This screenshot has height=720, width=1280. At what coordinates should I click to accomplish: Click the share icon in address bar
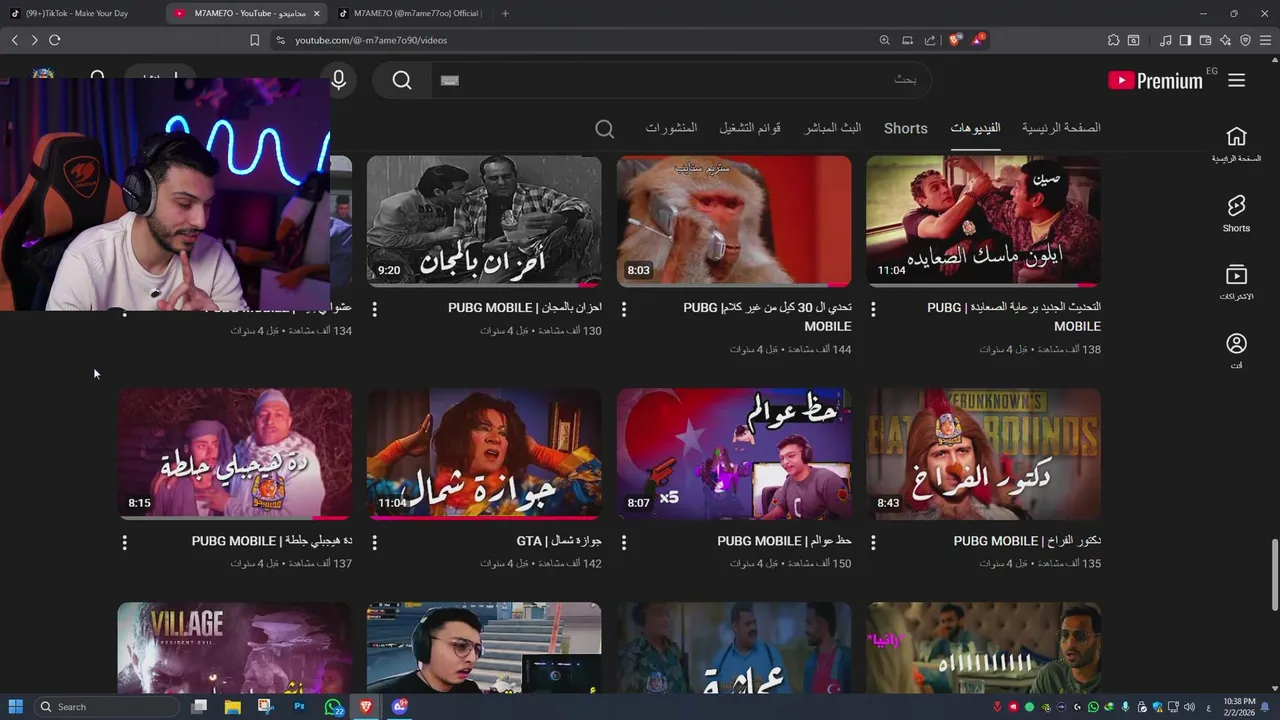(x=930, y=40)
